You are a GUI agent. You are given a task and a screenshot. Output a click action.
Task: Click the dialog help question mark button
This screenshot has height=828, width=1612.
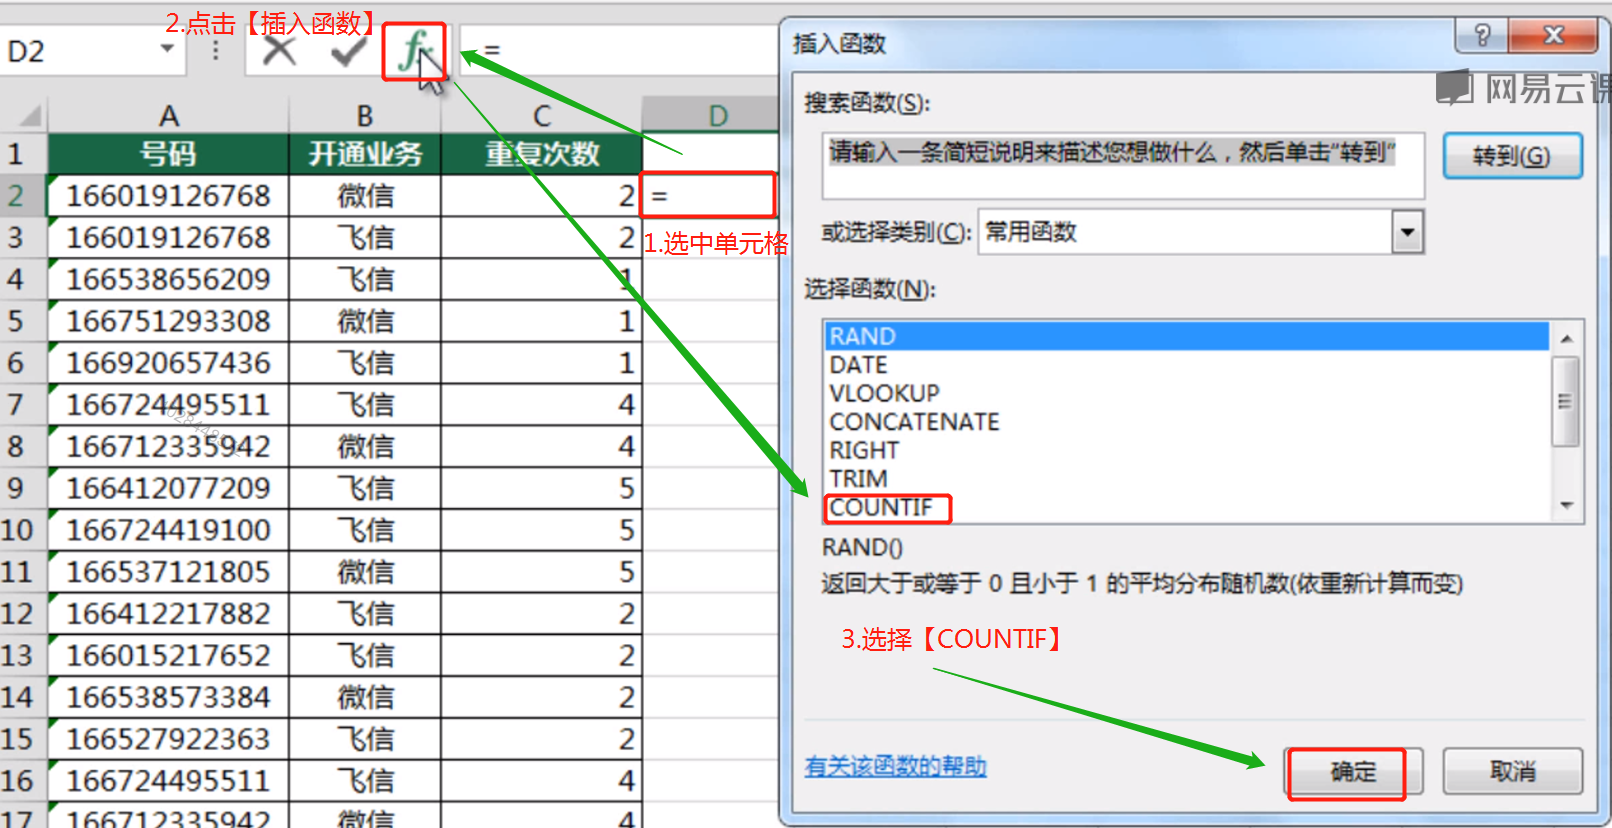click(x=1482, y=36)
